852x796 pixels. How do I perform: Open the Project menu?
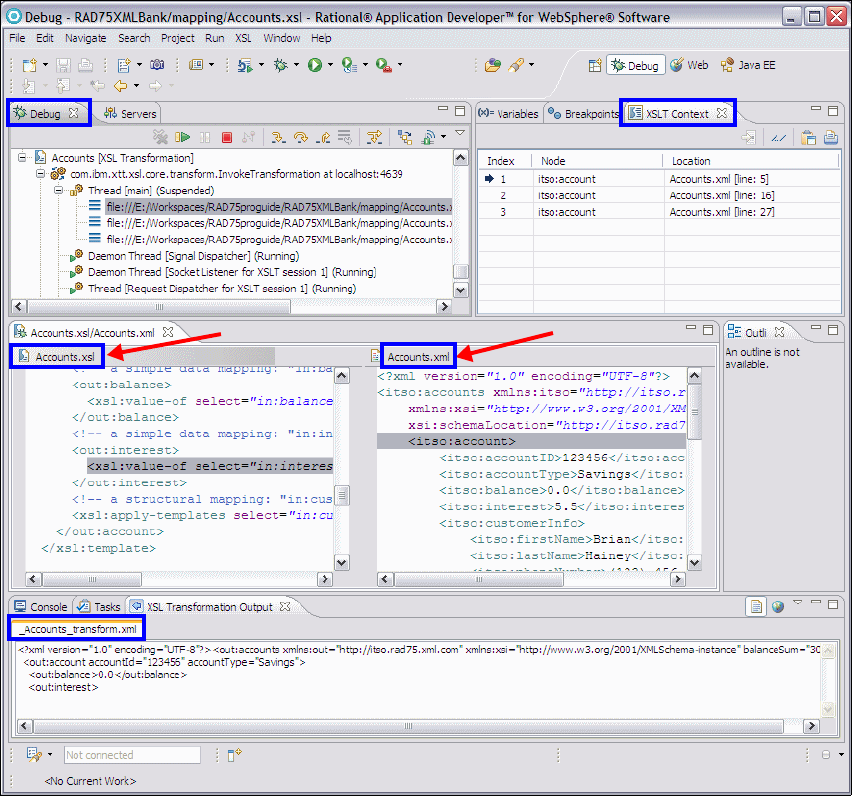click(177, 38)
